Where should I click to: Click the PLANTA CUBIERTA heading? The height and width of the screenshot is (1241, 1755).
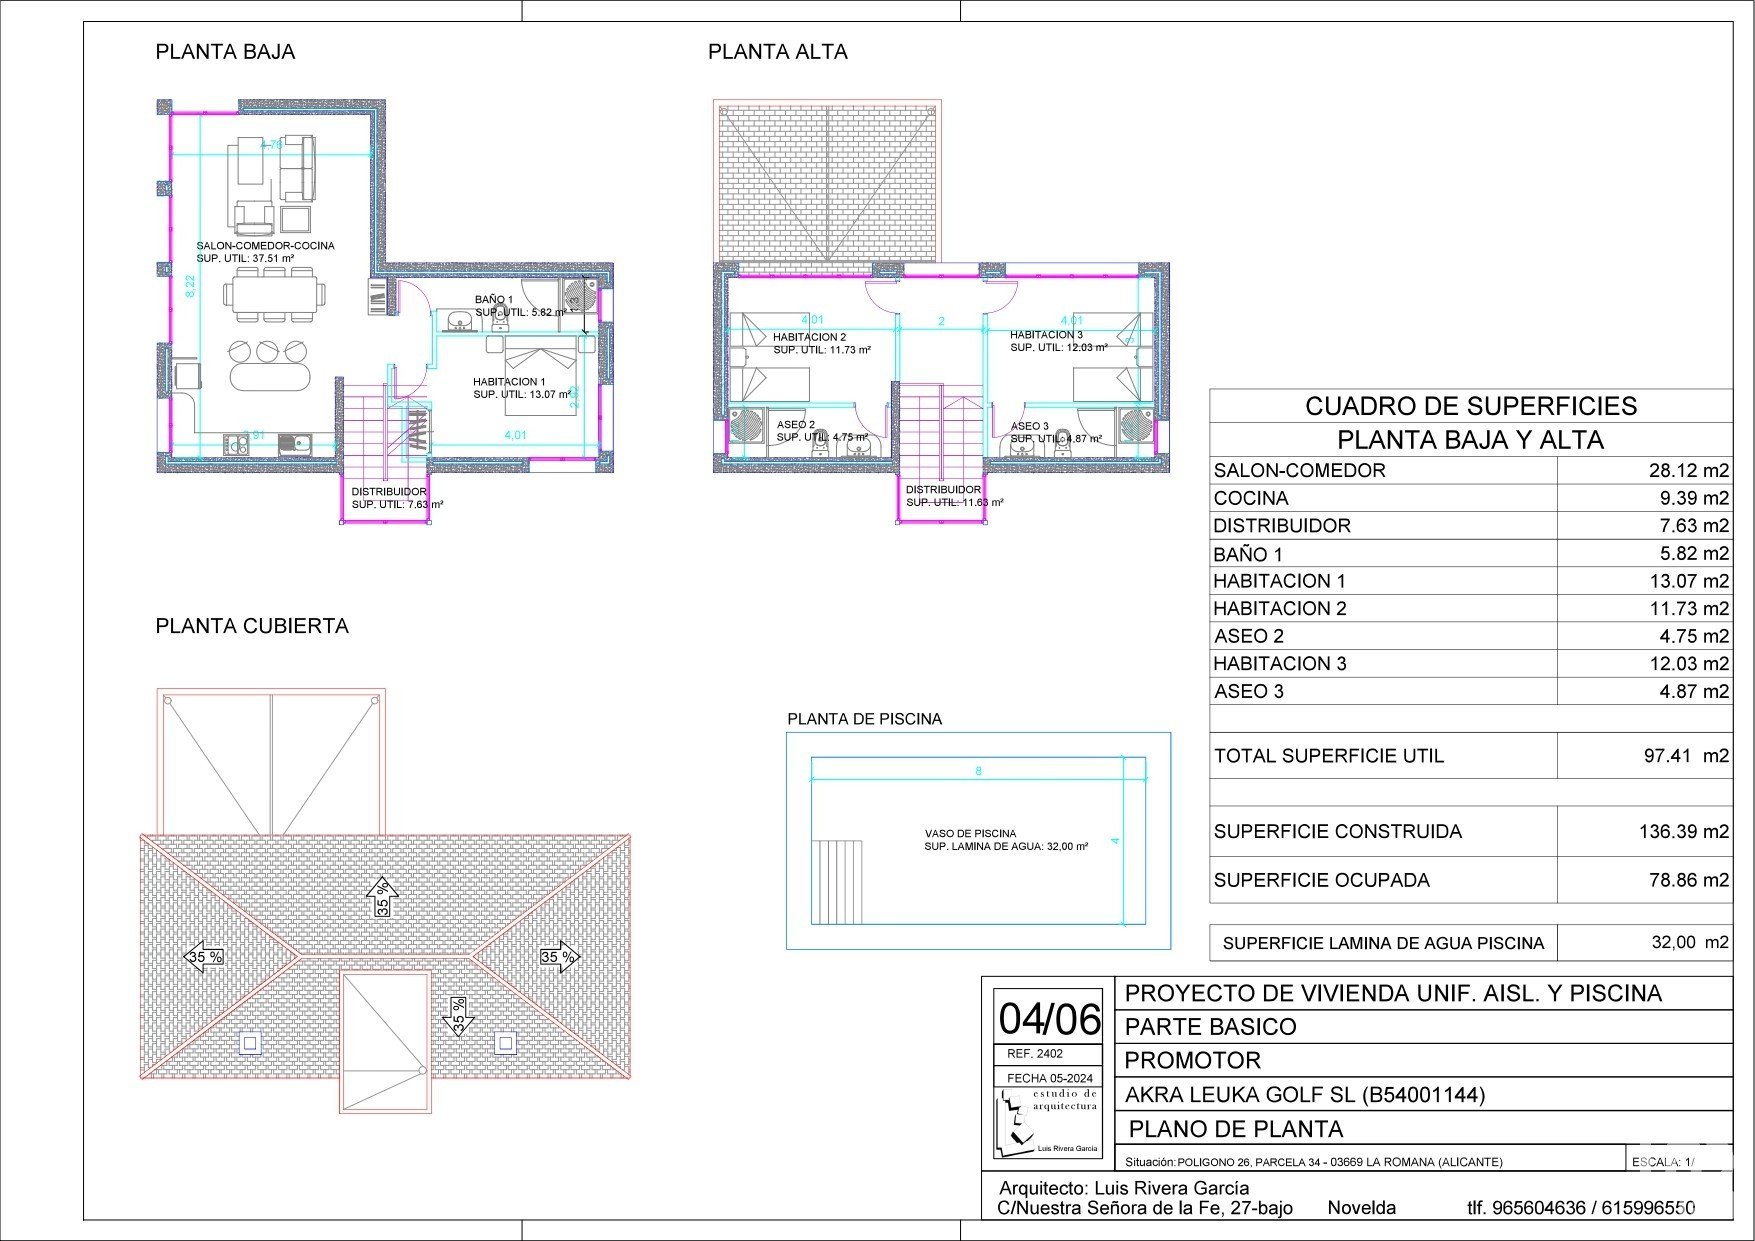252,626
